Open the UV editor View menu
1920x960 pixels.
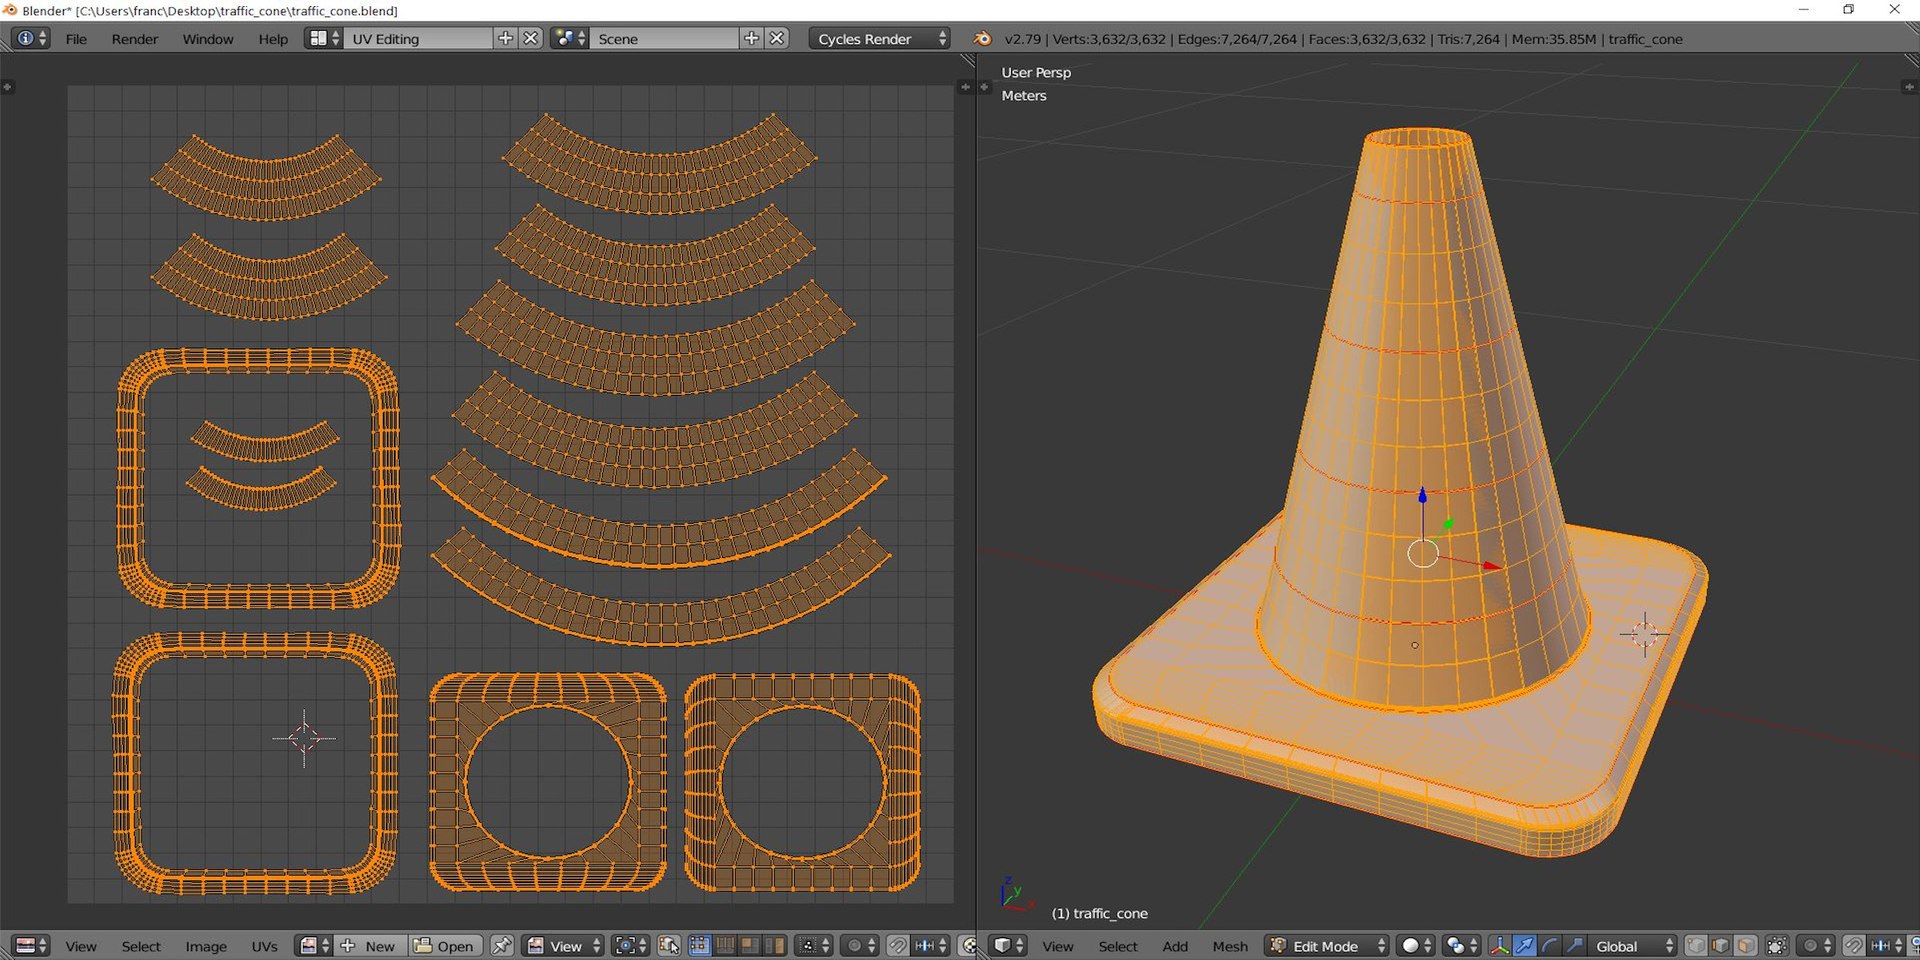(81, 946)
